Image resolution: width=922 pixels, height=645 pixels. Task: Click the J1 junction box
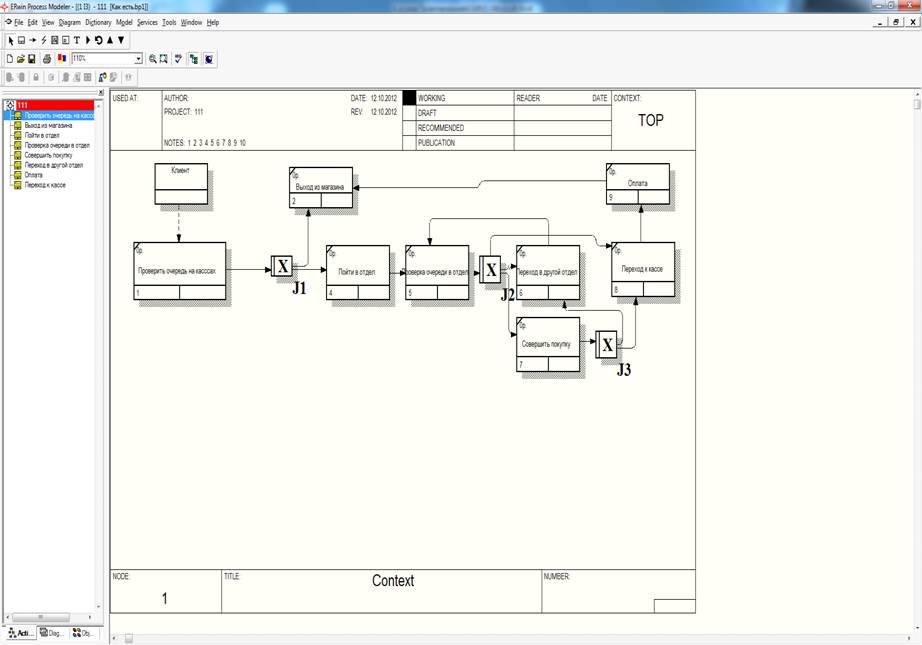coord(282,267)
